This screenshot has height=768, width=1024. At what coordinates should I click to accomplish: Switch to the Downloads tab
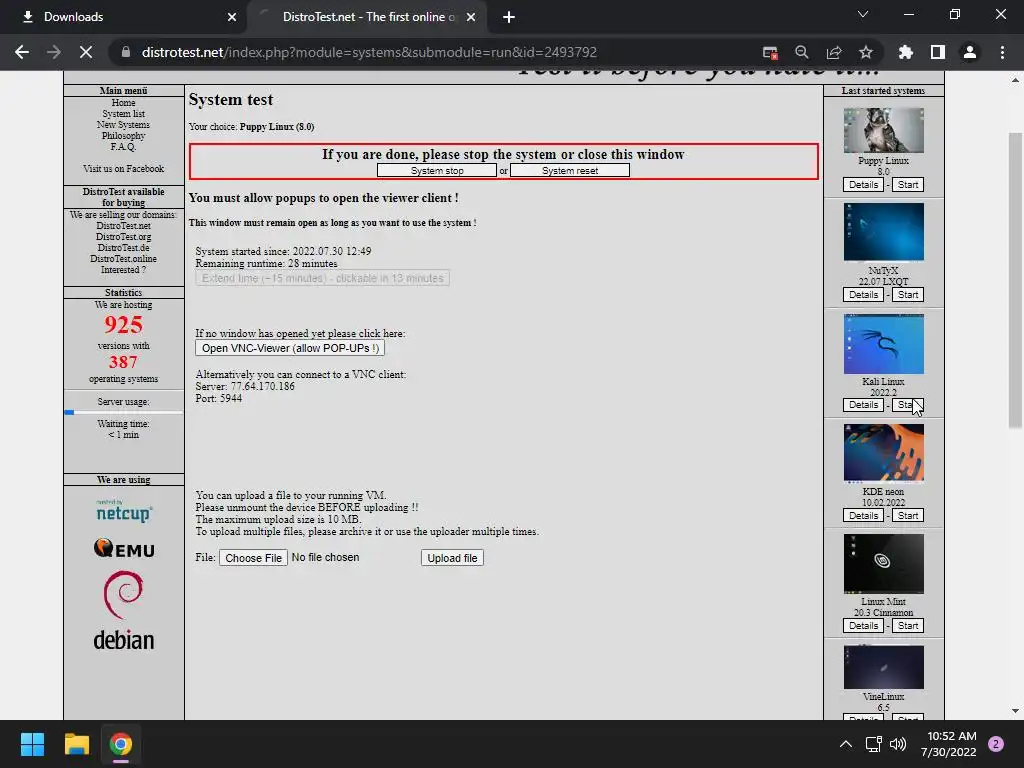tap(124, 17)
